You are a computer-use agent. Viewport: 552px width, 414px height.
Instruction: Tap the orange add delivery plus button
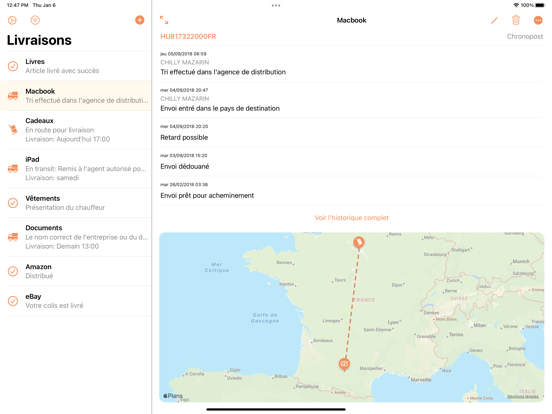tap(140, 20)
